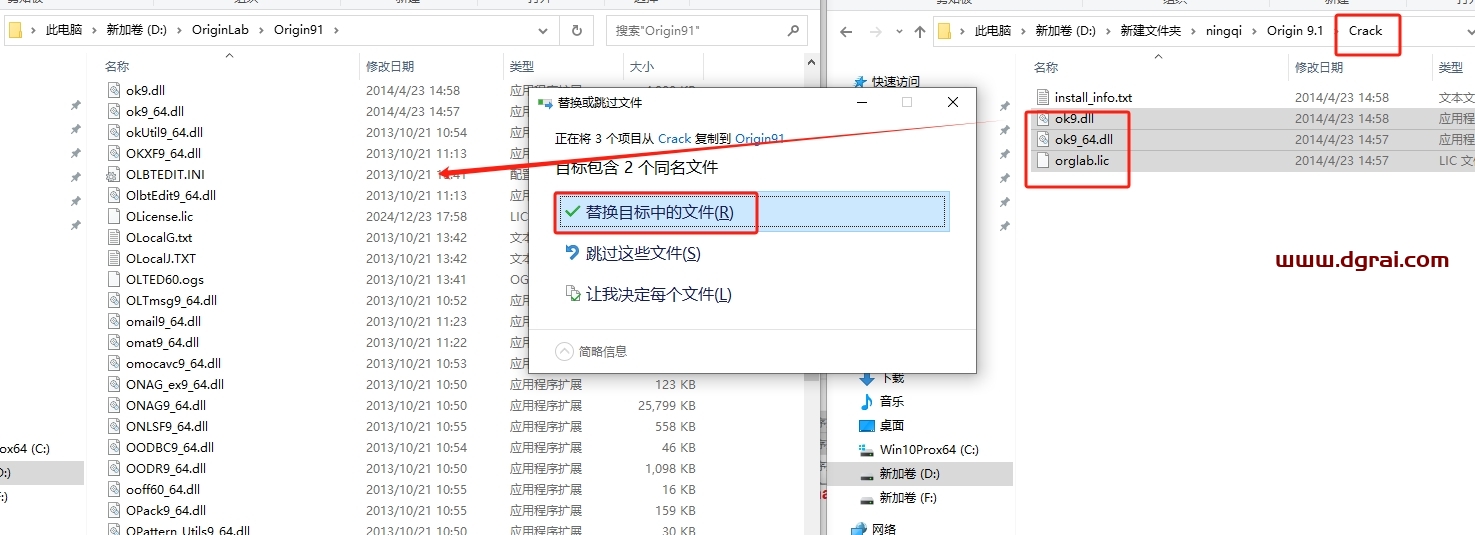Go up one level from Crack folder
Image resolution: width=1475 pixels, height=535 pixels.
pos(920,32)
